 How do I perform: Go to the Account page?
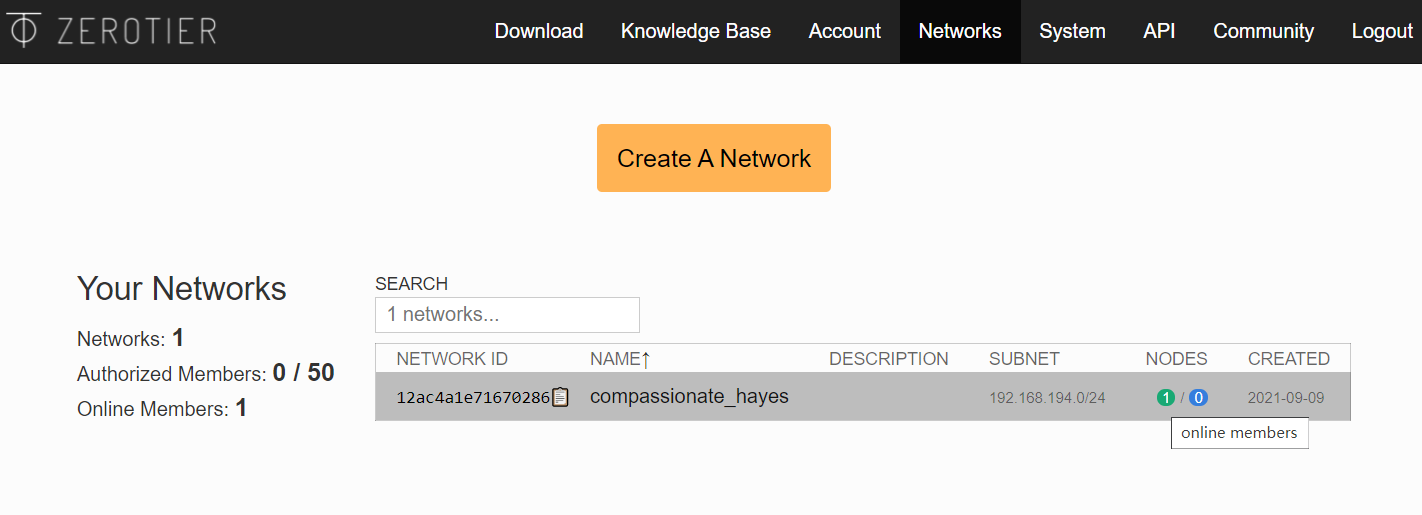pos(844,31)
